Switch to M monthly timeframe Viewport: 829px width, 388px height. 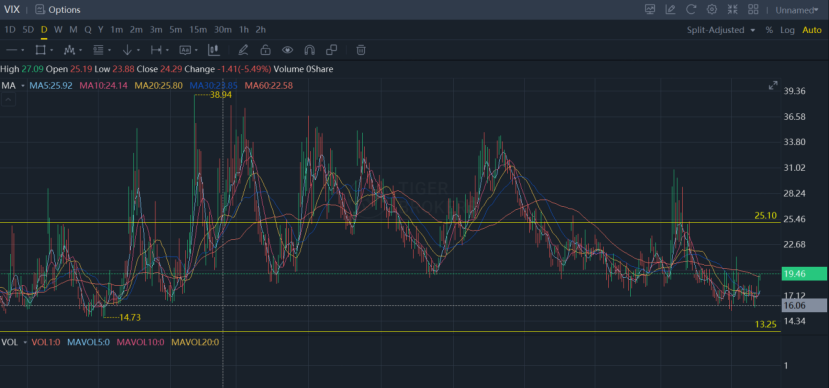[73, 30]
